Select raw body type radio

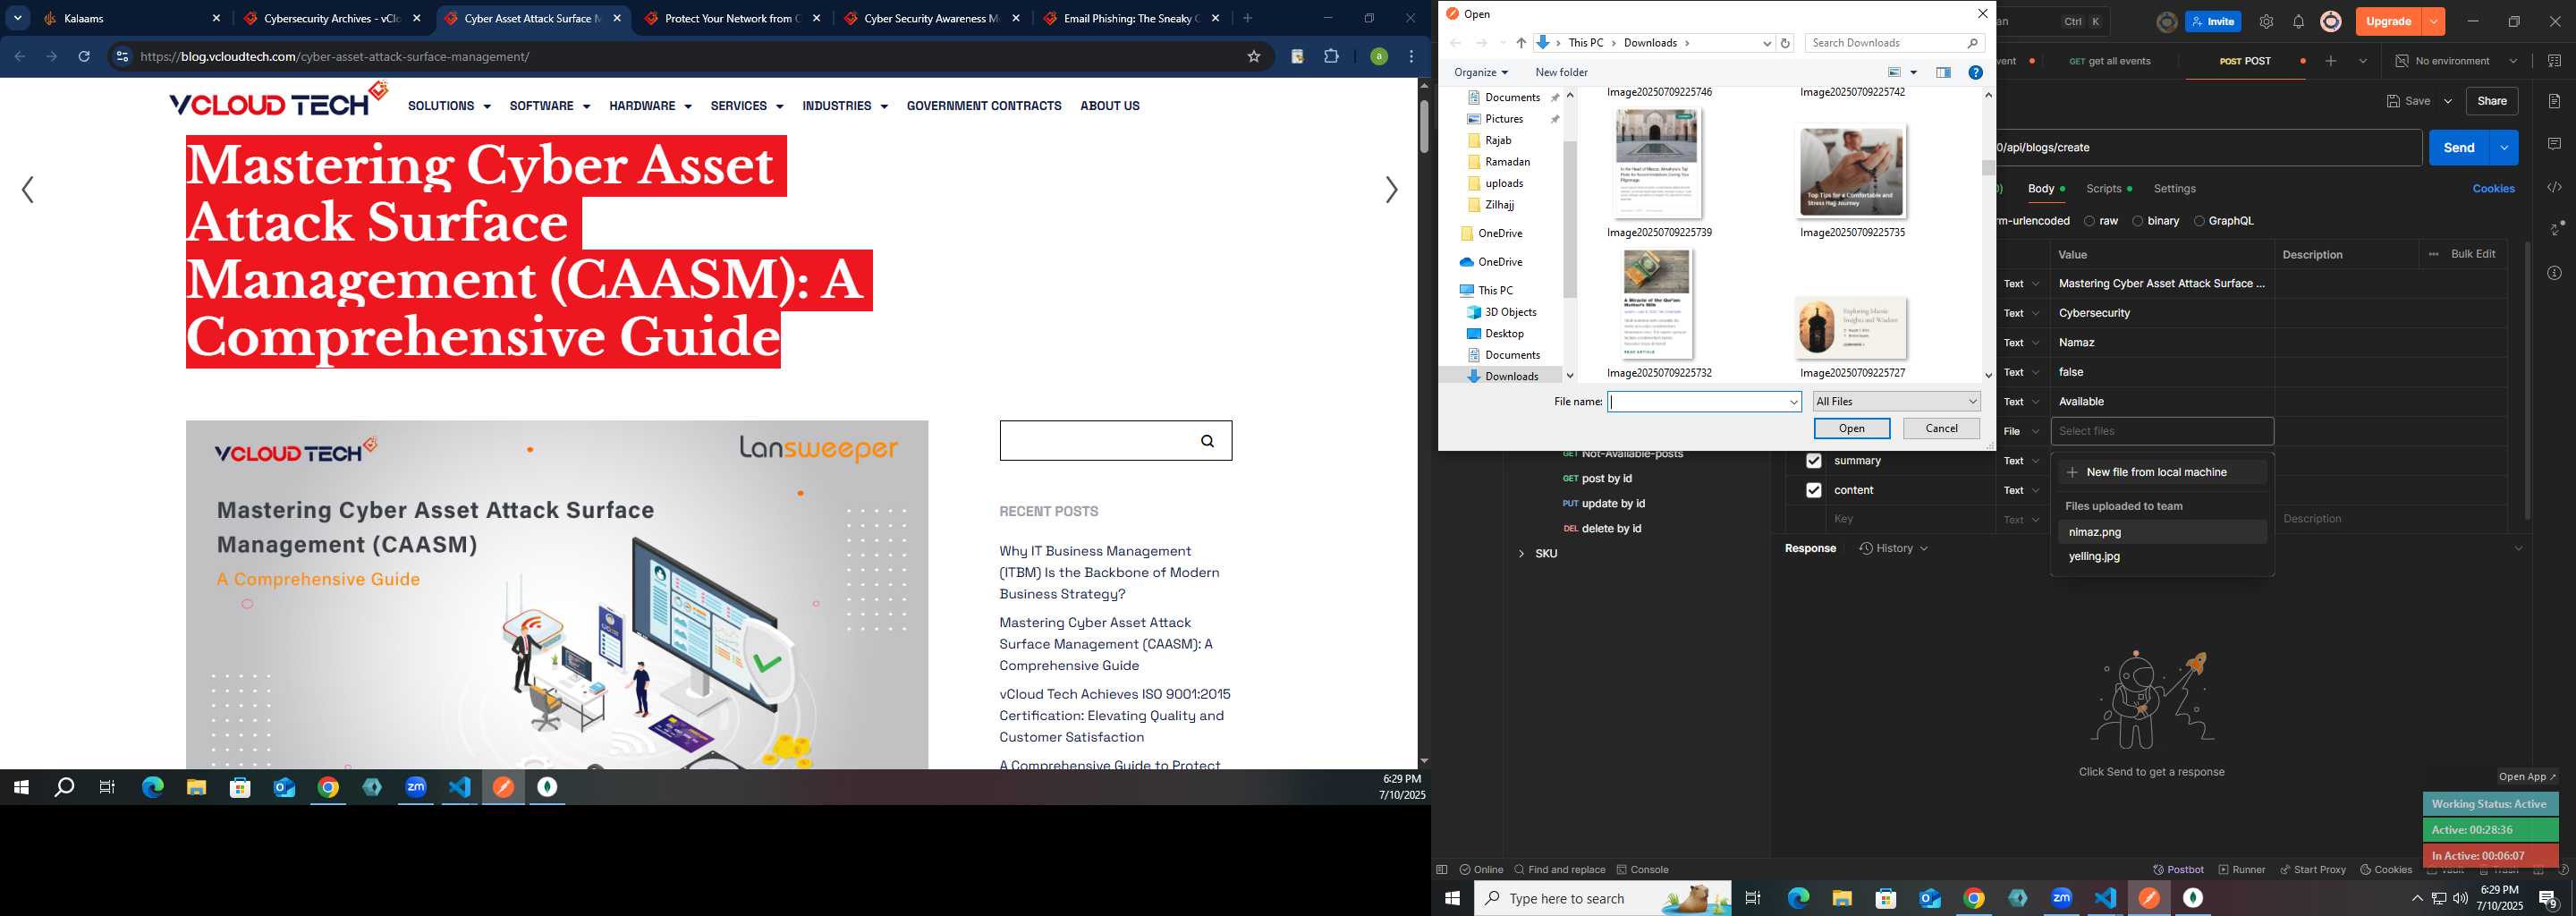(2089, 221)
